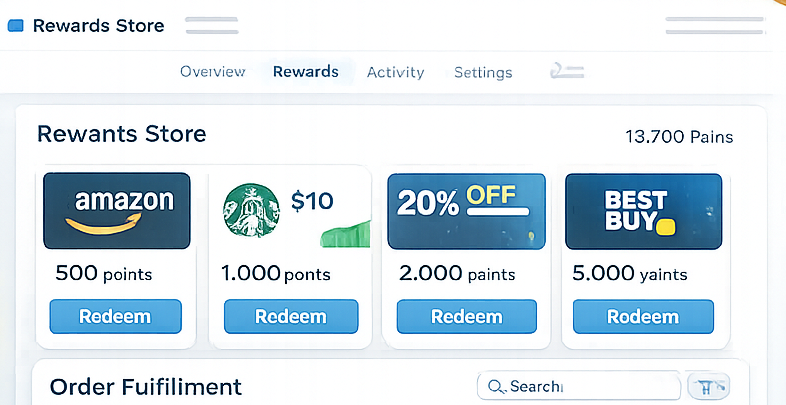Redeem the 500 points Amazon reward
Viewport: 786px width, 405px height.
click(x=116, y=317)
